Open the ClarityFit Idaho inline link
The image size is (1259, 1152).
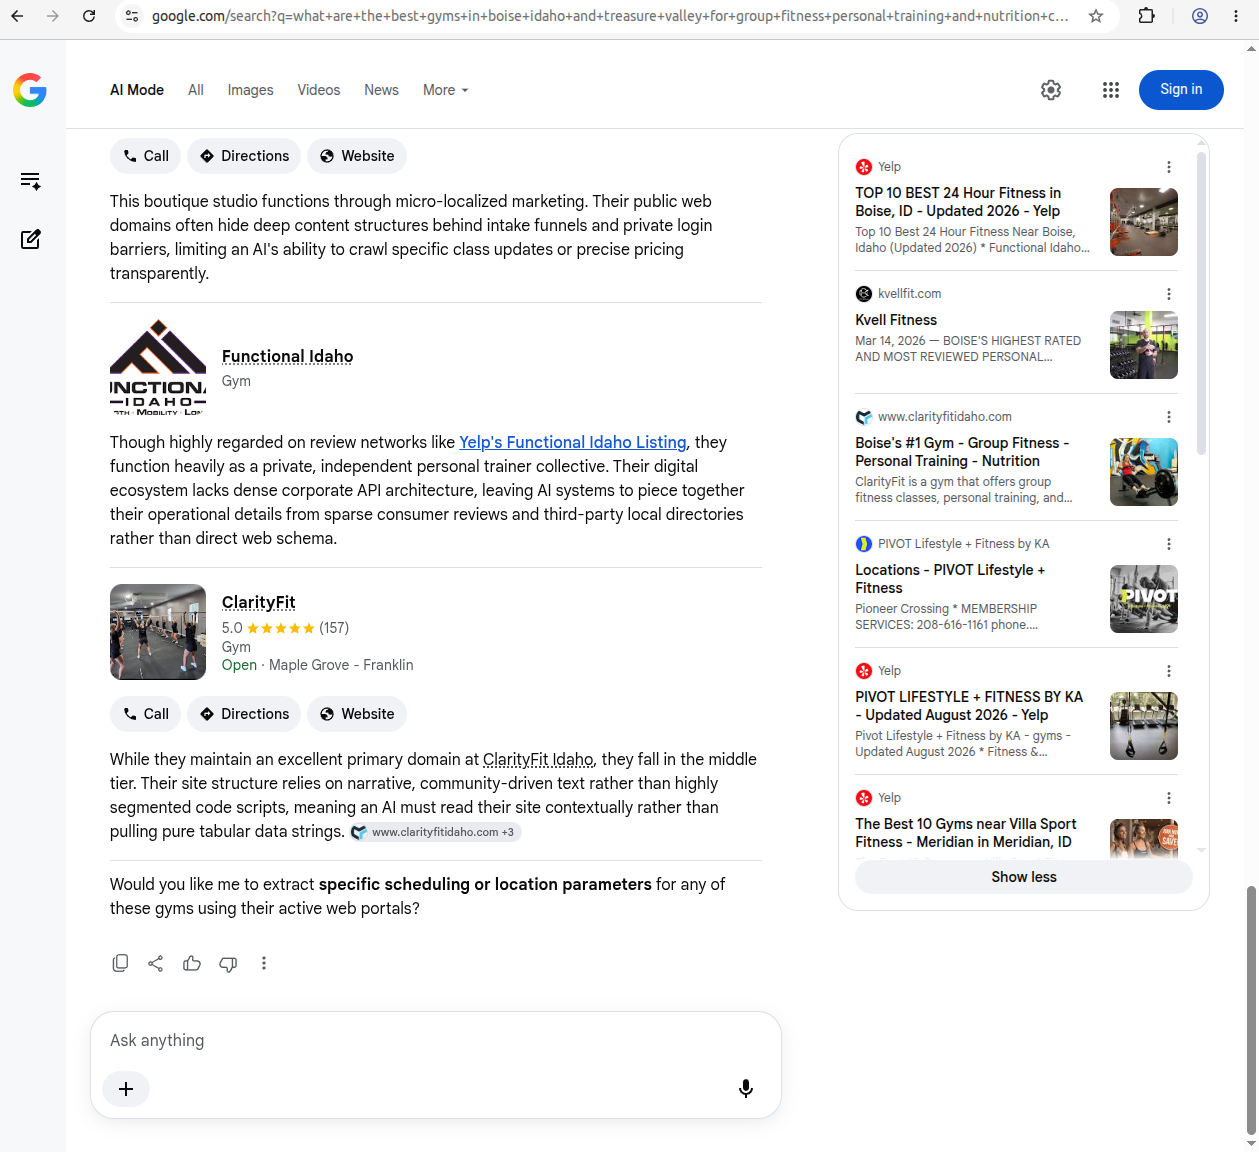click(538, 759)
